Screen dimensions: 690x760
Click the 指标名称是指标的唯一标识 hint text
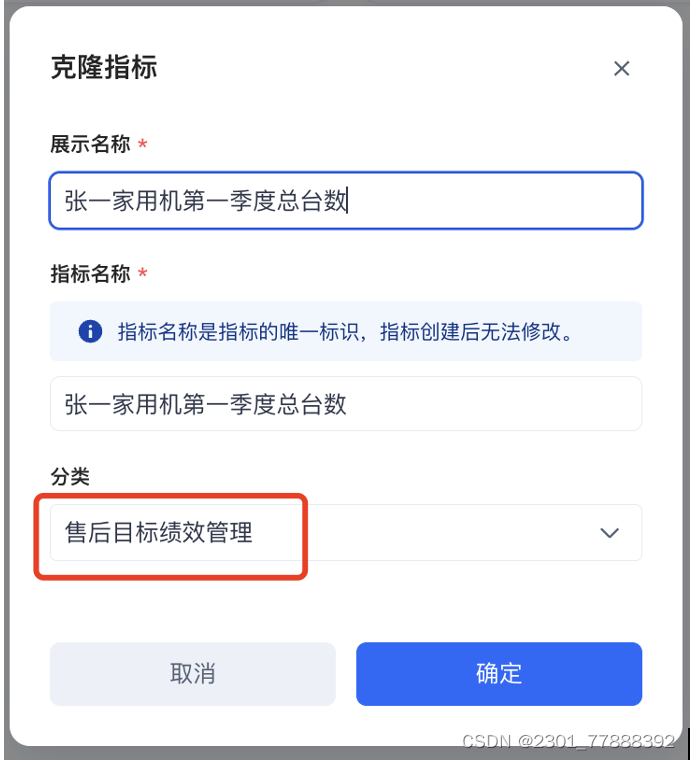point(345,332)
